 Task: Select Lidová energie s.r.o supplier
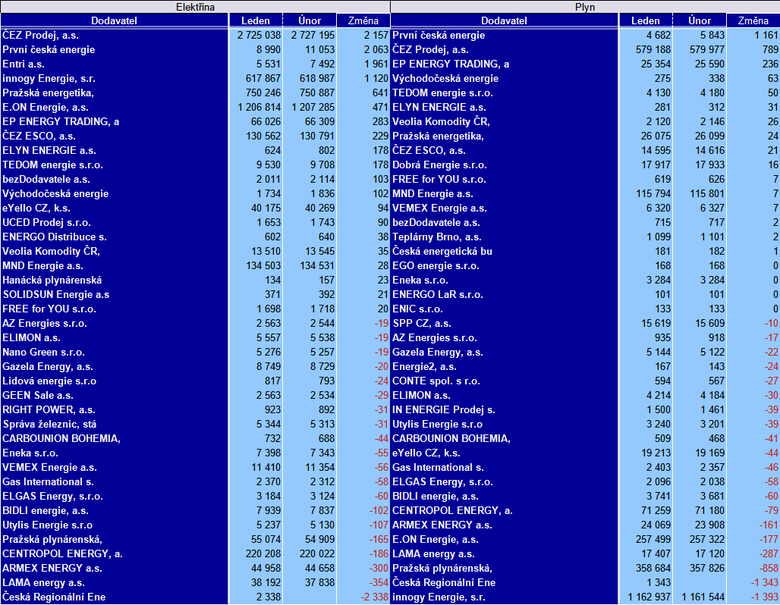pyautogui.click(x=49, y=382)
